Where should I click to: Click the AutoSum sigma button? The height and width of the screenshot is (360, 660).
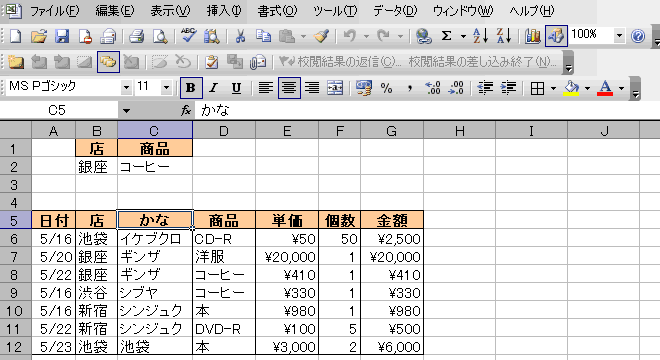[446, 36]
